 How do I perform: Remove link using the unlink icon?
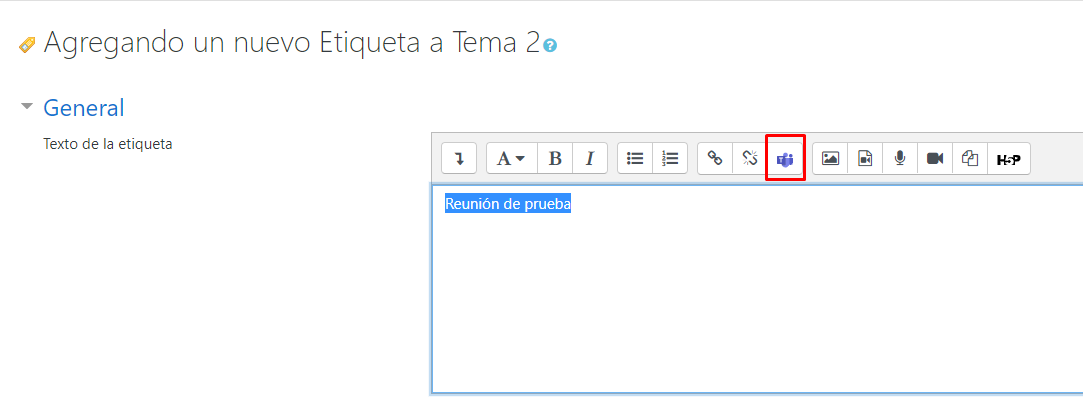749,158
